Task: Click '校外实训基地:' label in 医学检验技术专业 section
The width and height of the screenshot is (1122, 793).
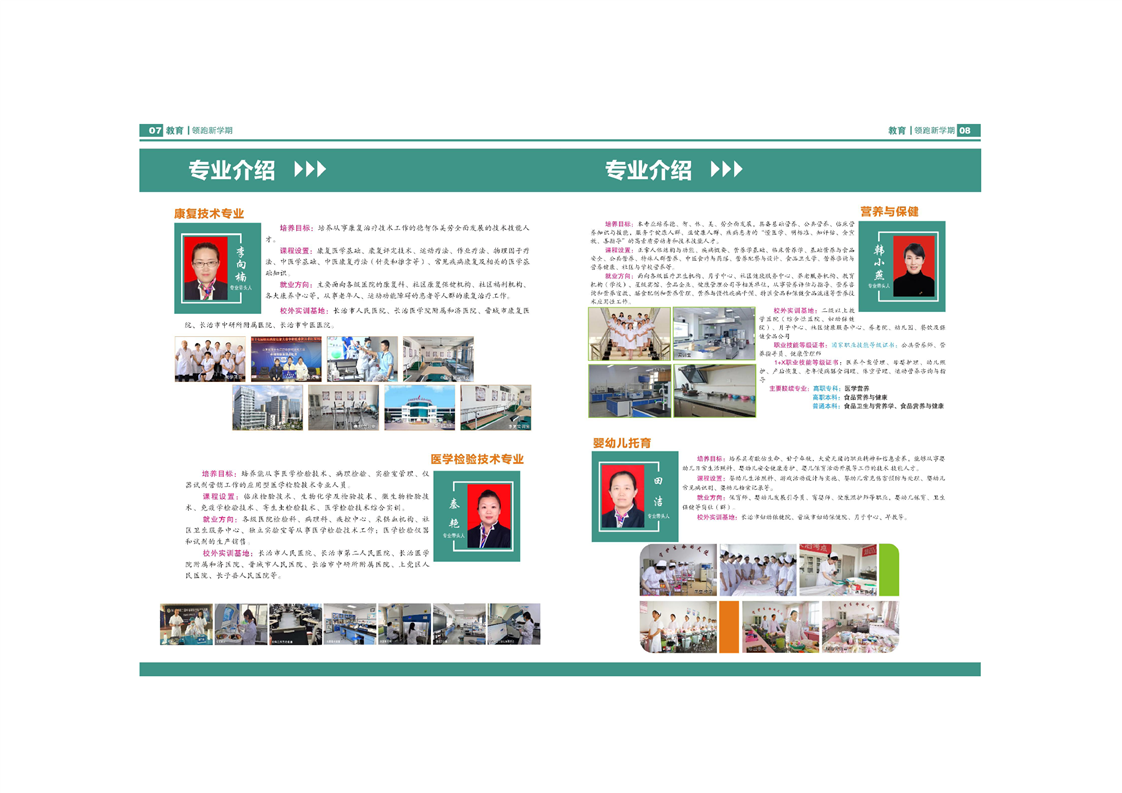Action: tap(228, 553)
